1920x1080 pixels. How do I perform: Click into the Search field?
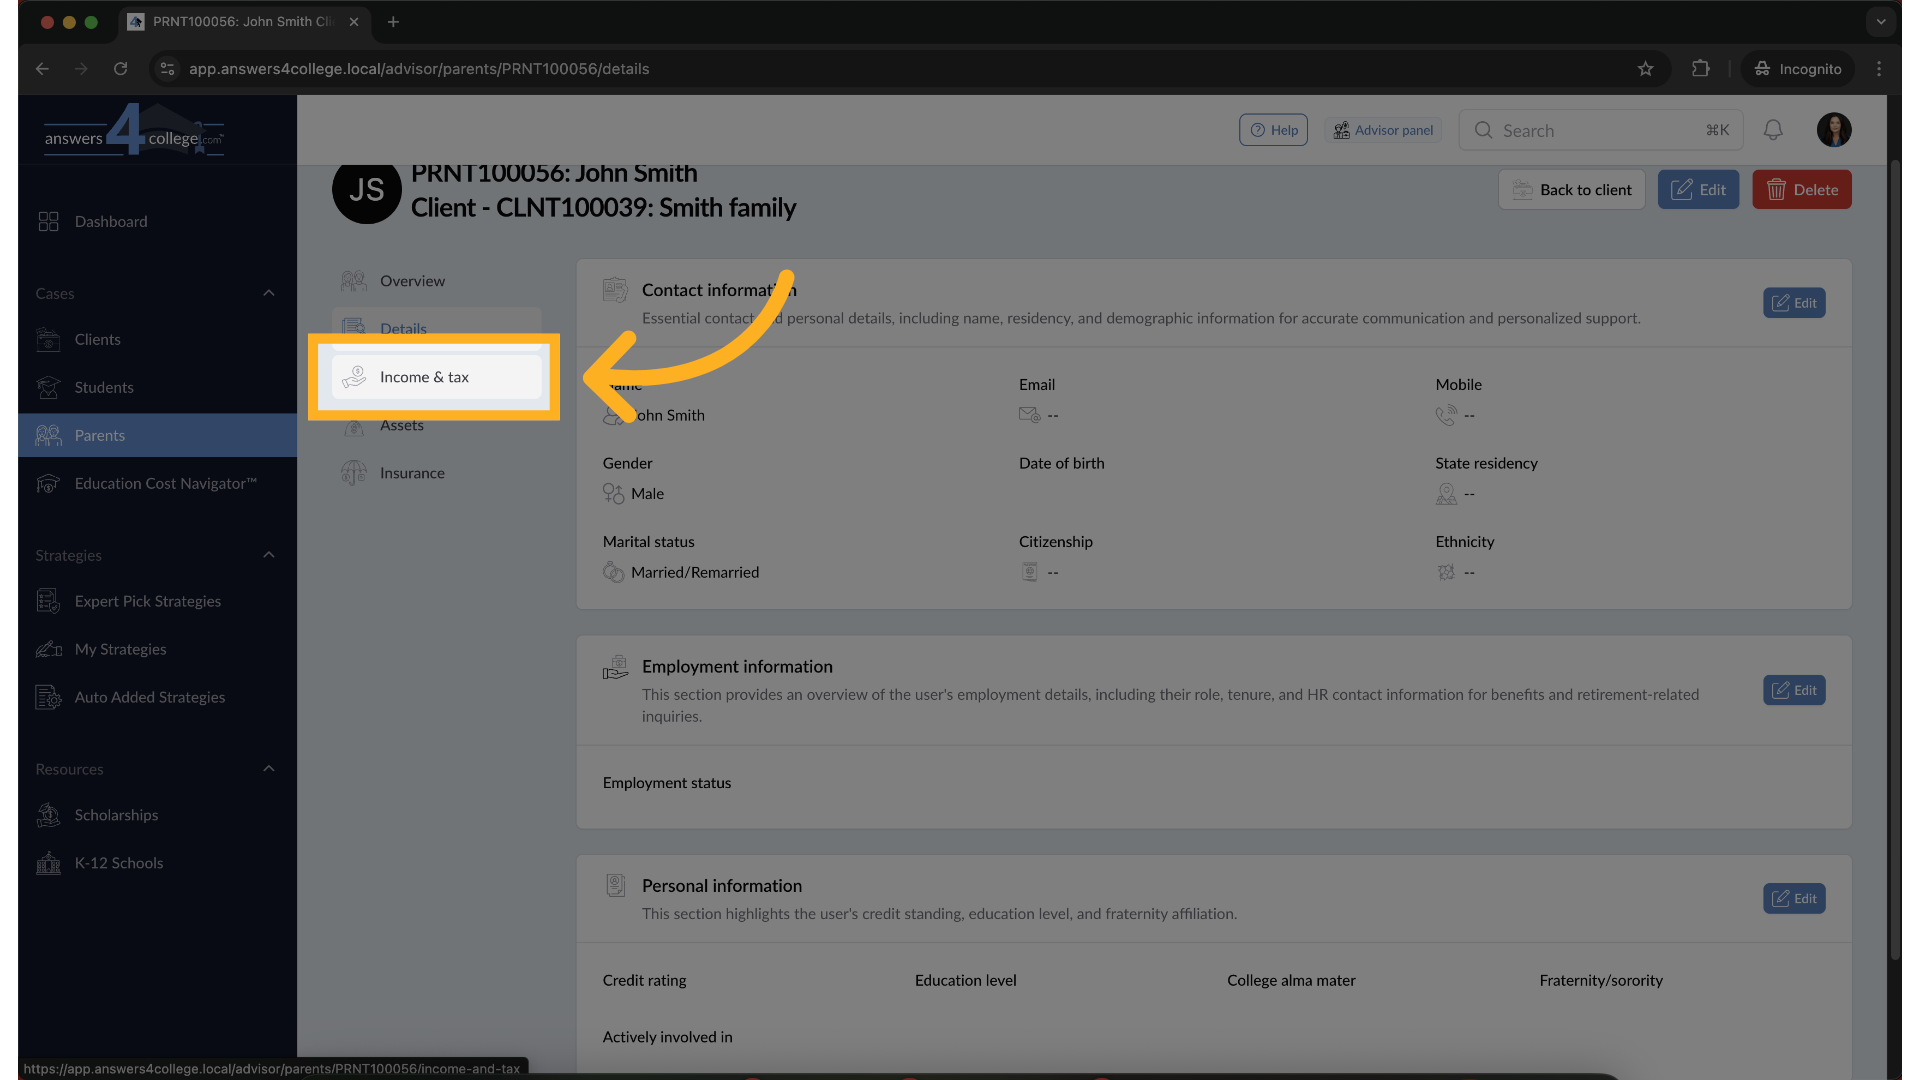[x=1598, y=131]
